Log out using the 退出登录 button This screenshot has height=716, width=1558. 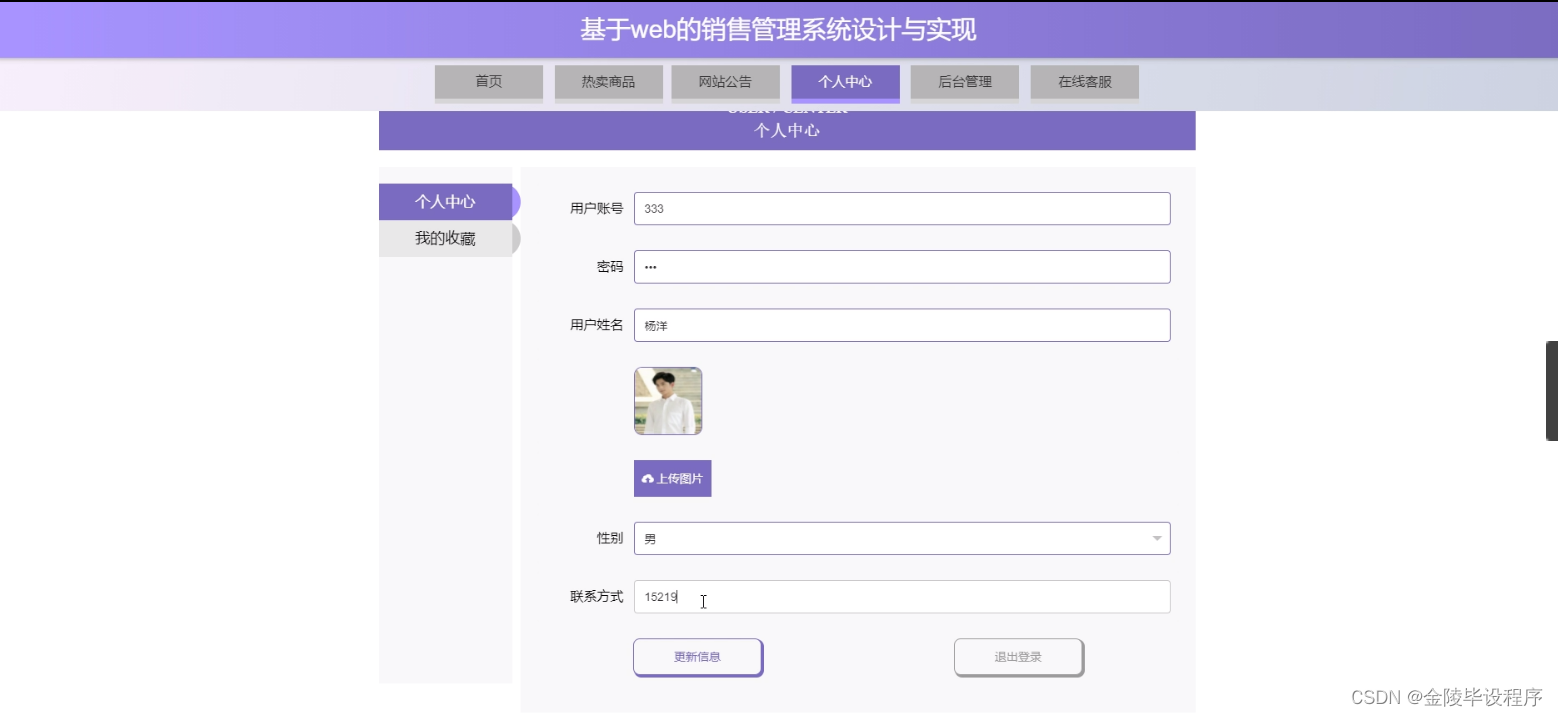tap(1017, 656)
